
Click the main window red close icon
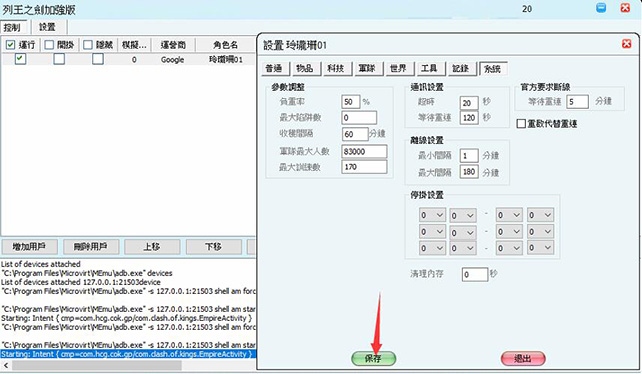pos(625,7)
